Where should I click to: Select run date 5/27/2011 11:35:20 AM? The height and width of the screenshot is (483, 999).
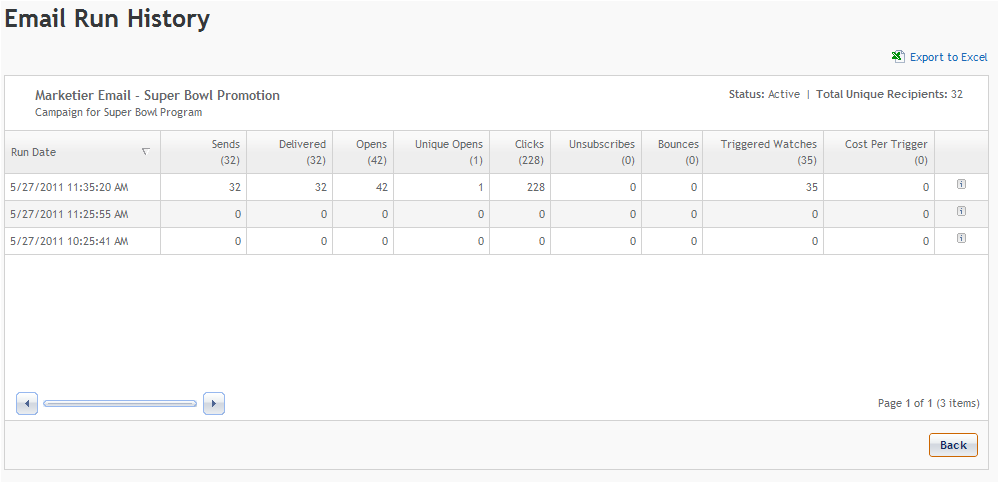click(x=69, y=187)
